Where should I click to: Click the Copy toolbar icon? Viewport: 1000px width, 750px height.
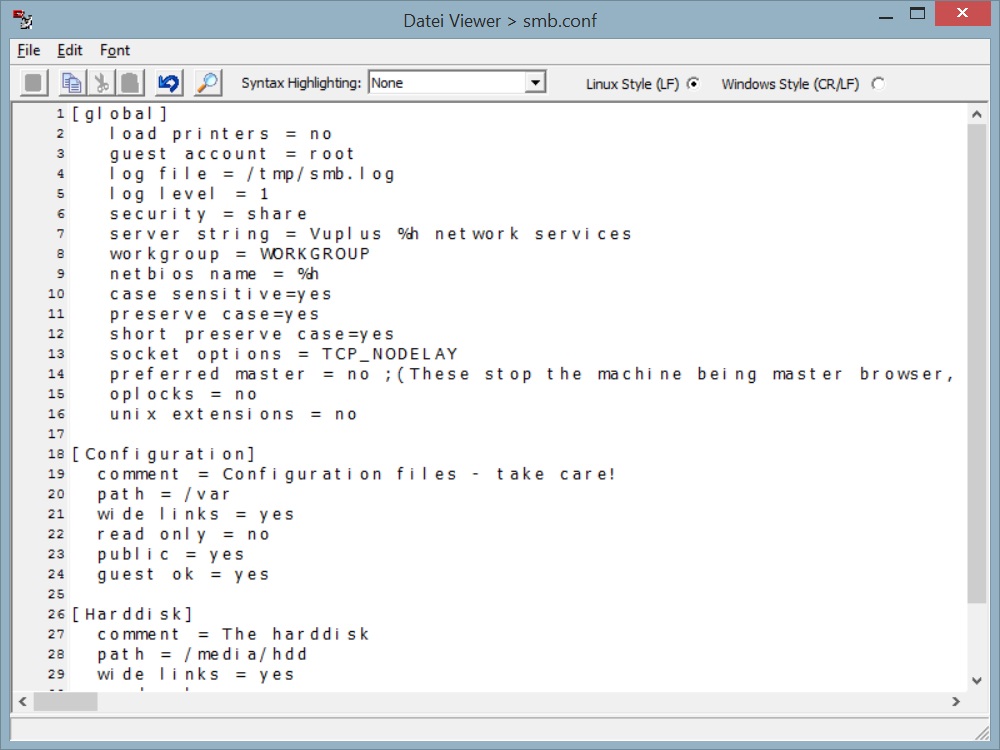pos(71,83)
